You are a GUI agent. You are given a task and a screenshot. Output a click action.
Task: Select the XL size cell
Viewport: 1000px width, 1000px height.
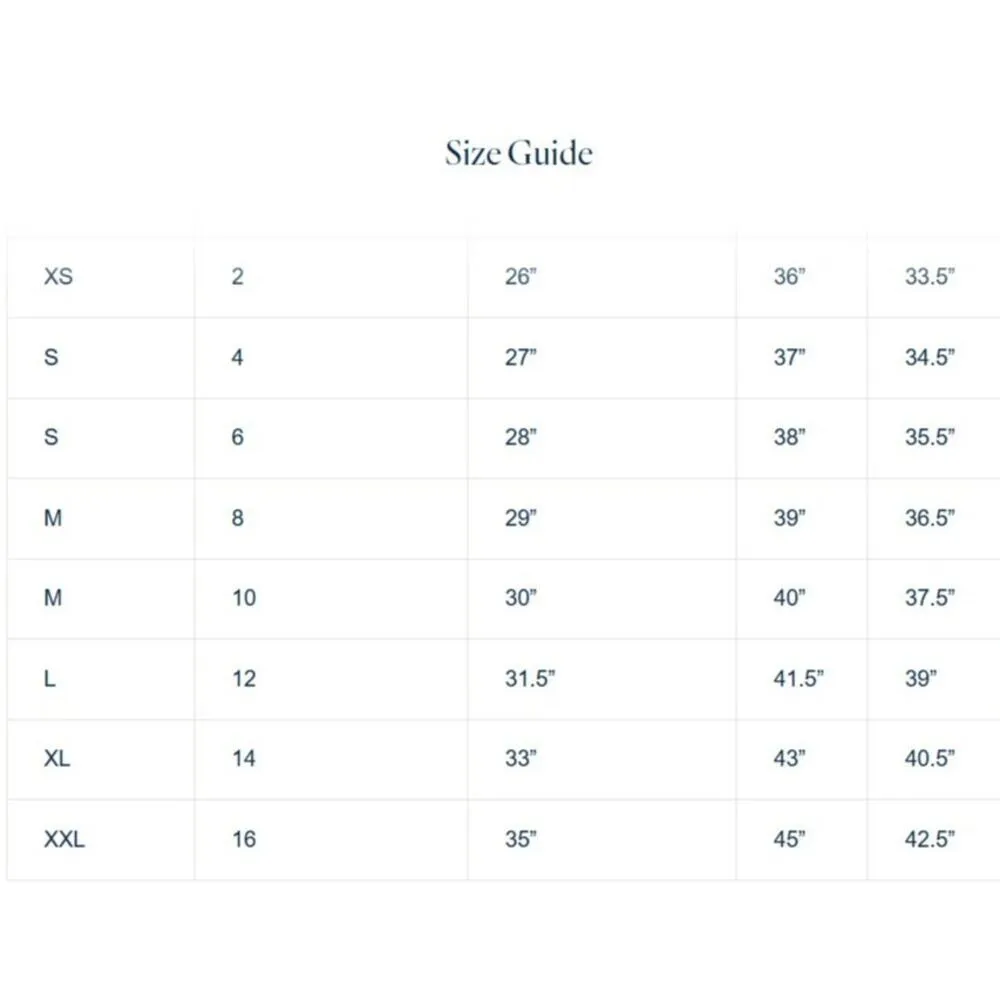click(x=57, y=758)
